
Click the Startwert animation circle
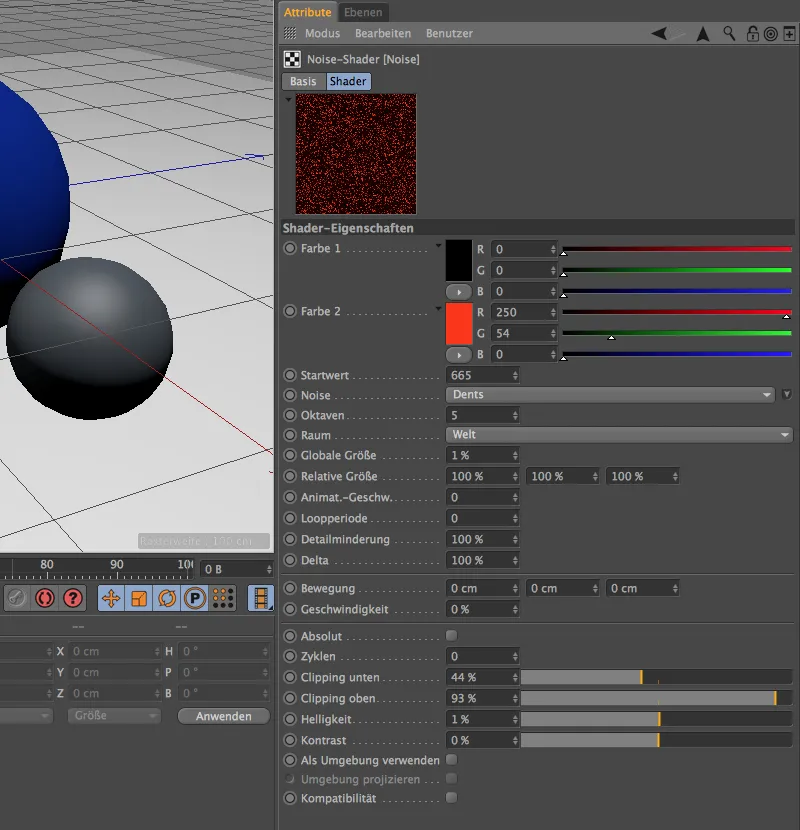point(290,375)
